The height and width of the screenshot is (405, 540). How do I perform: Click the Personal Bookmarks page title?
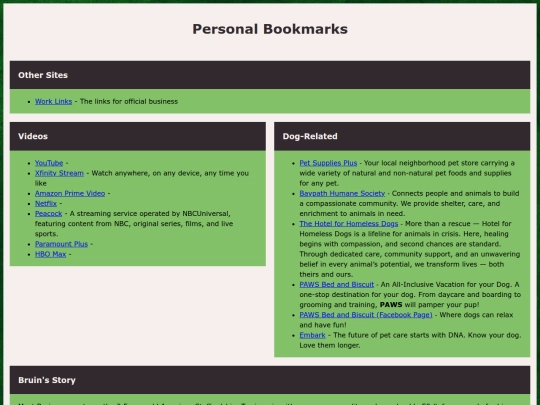point(270,29)
